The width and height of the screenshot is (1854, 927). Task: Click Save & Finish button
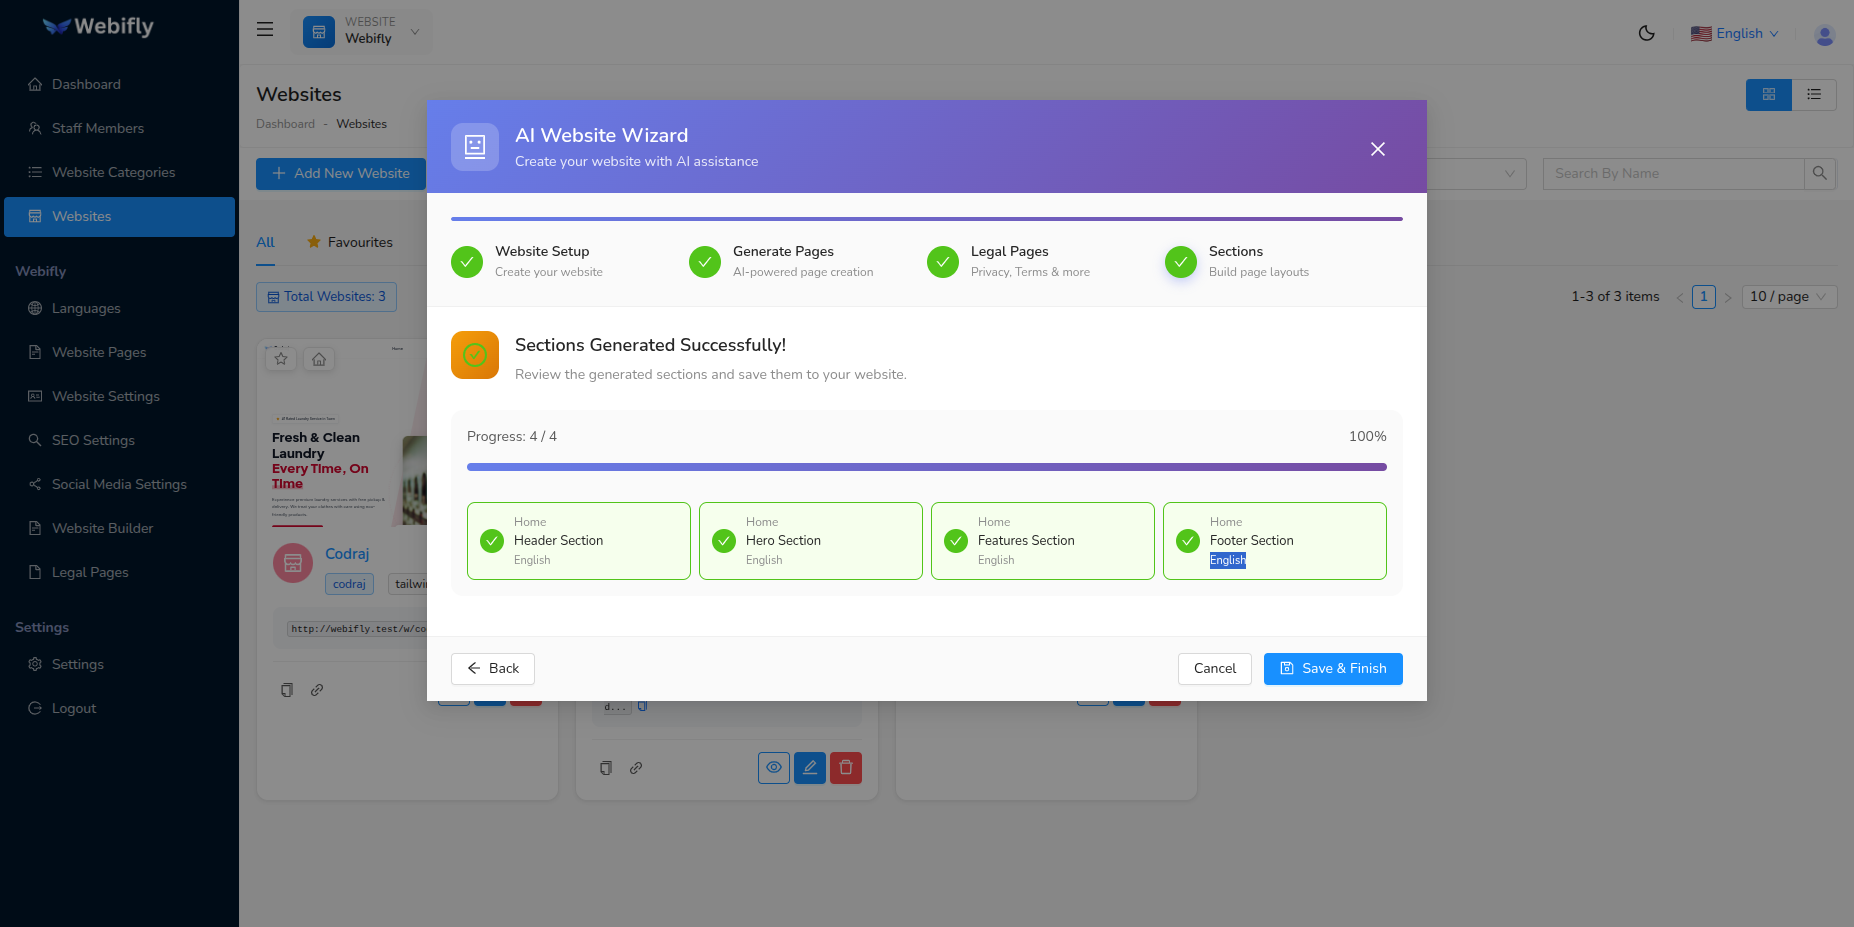pos(1332,669)
